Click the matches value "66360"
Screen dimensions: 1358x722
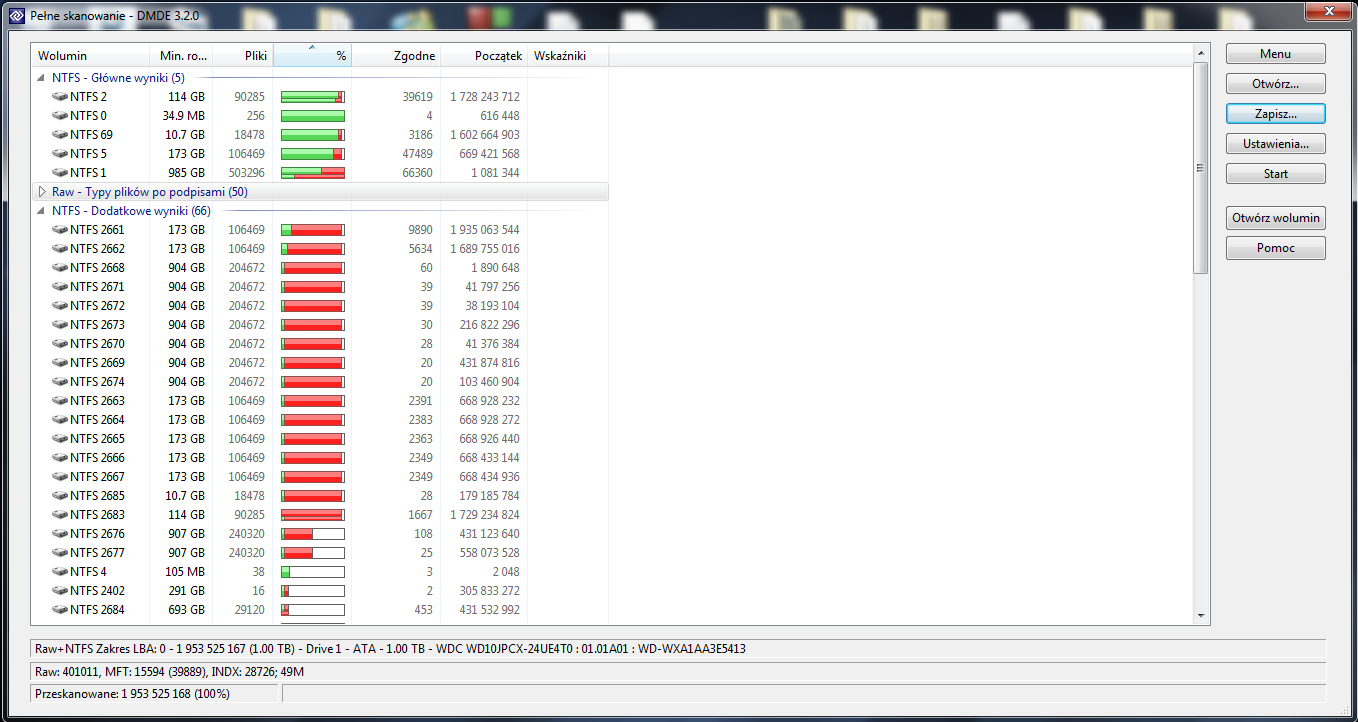[x=417, y=173]
